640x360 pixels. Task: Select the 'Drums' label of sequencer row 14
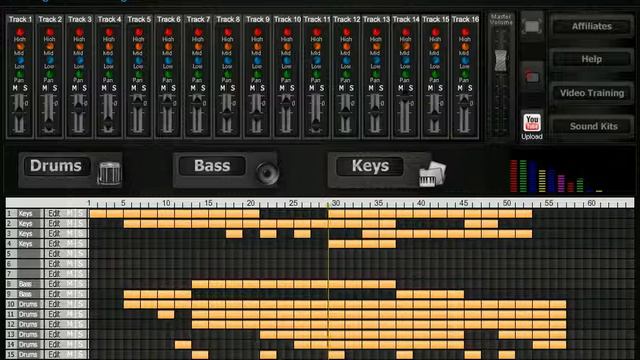click(28, 344)
